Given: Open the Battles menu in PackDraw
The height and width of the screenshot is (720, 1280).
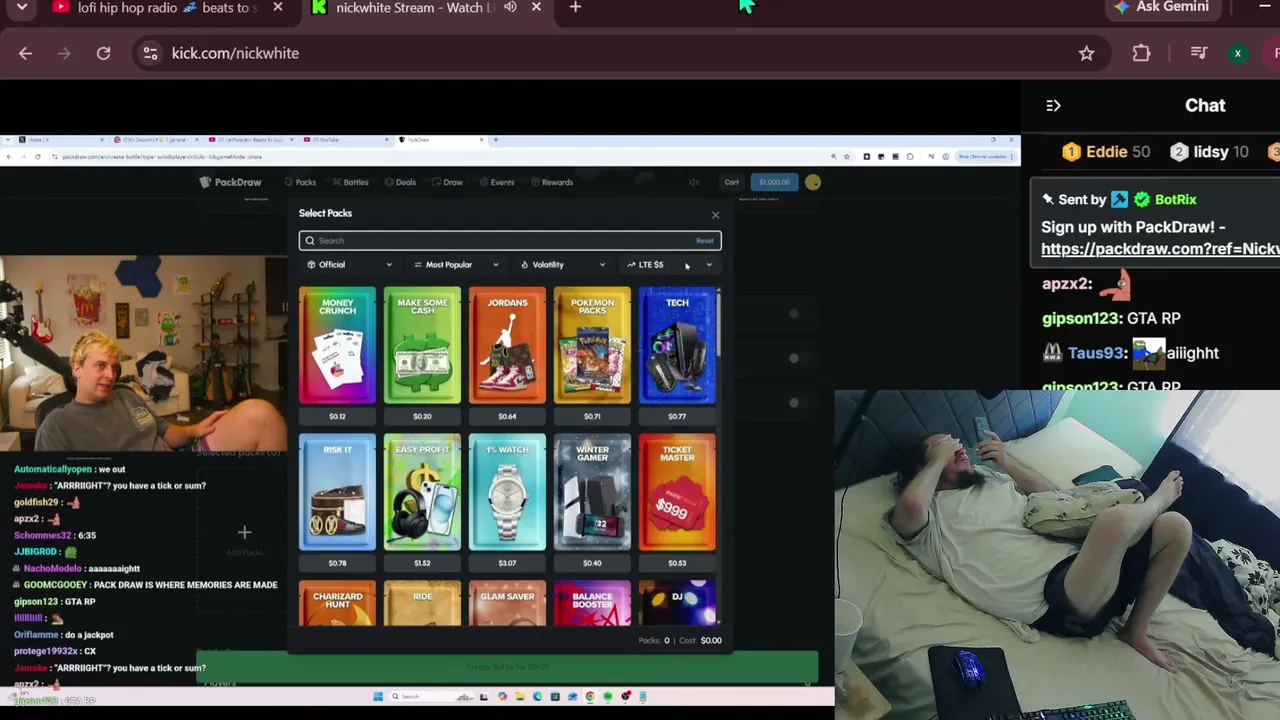Looking at the screenshot, I should pos(351,182).
